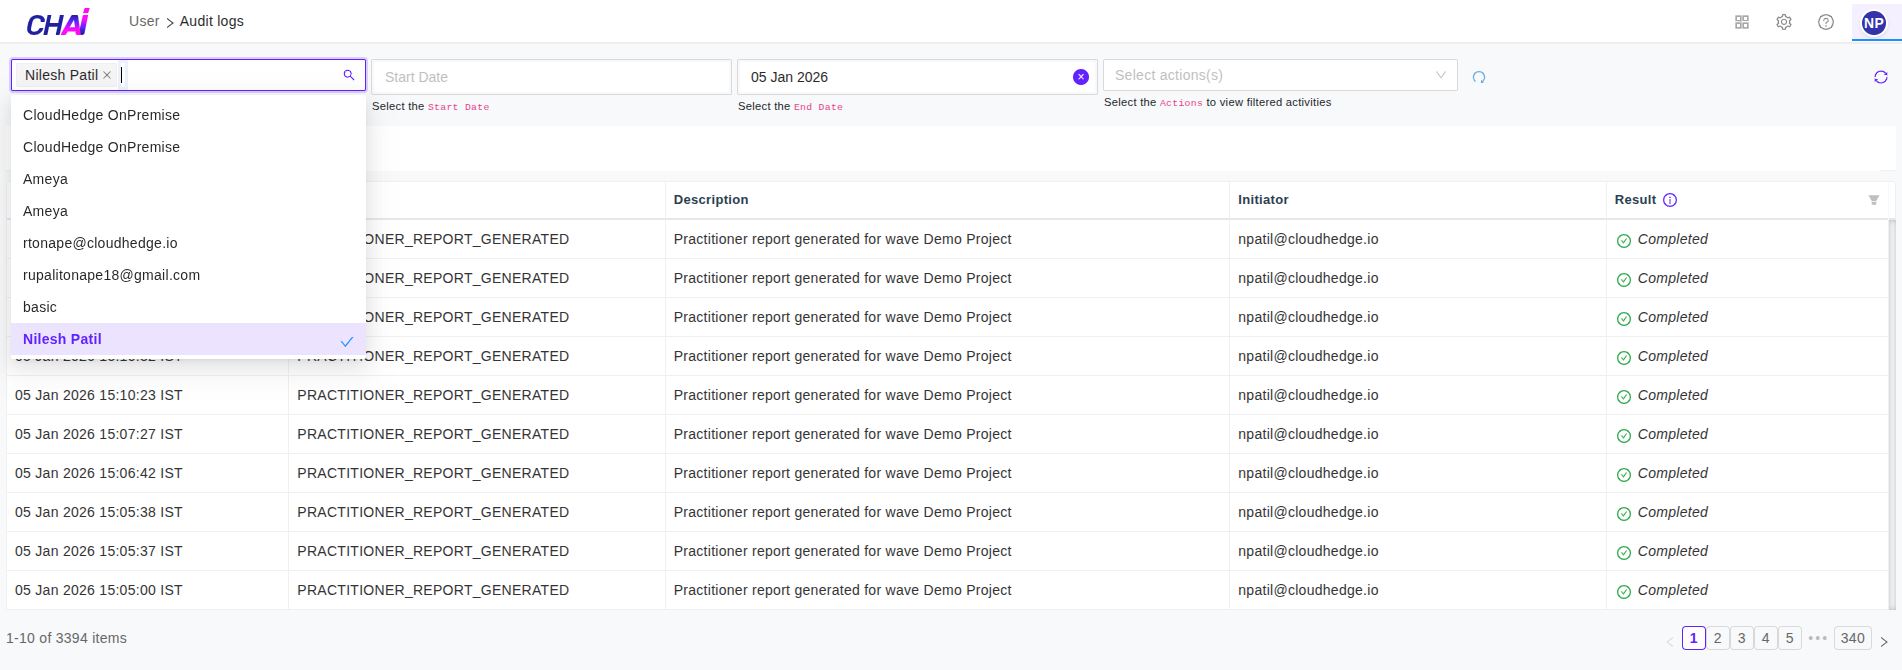Click Completed status in the 15:05:00 row
Image resolution: width=1902 pixels, height=670 pixels.
pos(1663,590)
